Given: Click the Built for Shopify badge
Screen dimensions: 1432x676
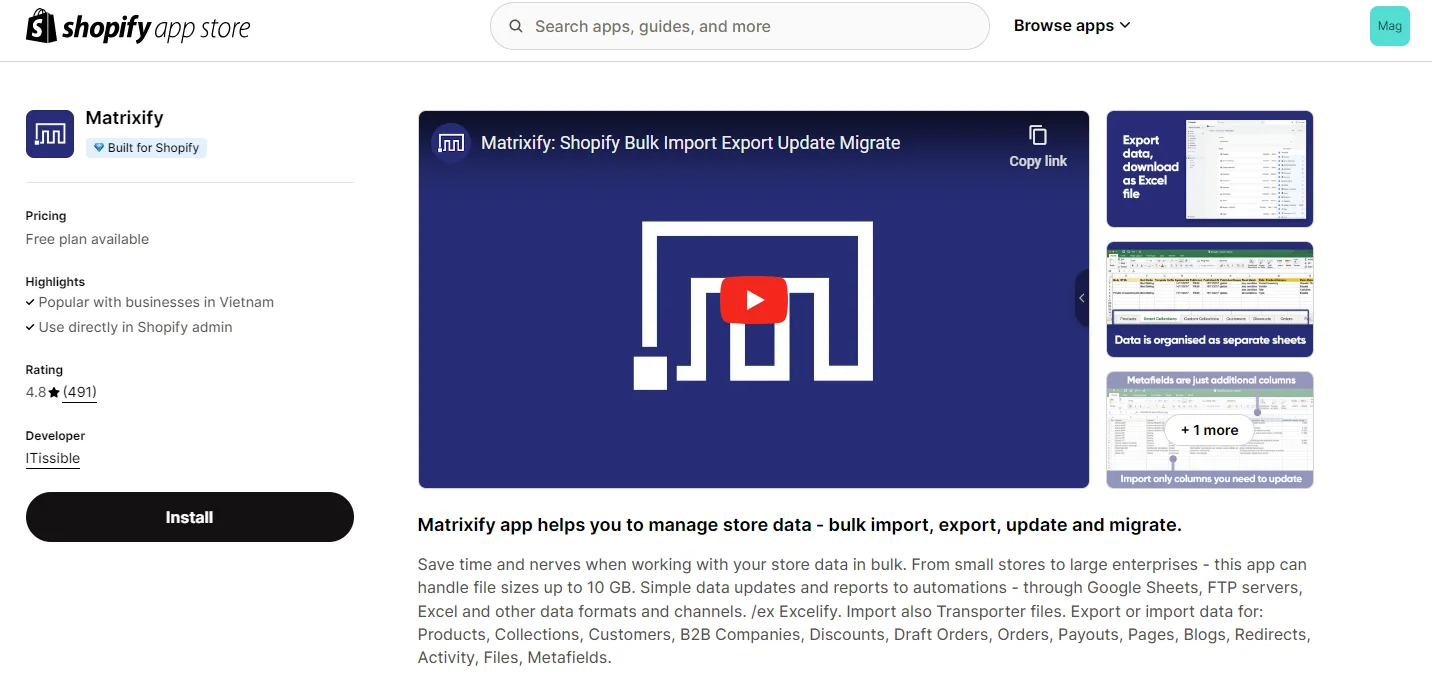Looking at the screenshot, I should point(146,148).
